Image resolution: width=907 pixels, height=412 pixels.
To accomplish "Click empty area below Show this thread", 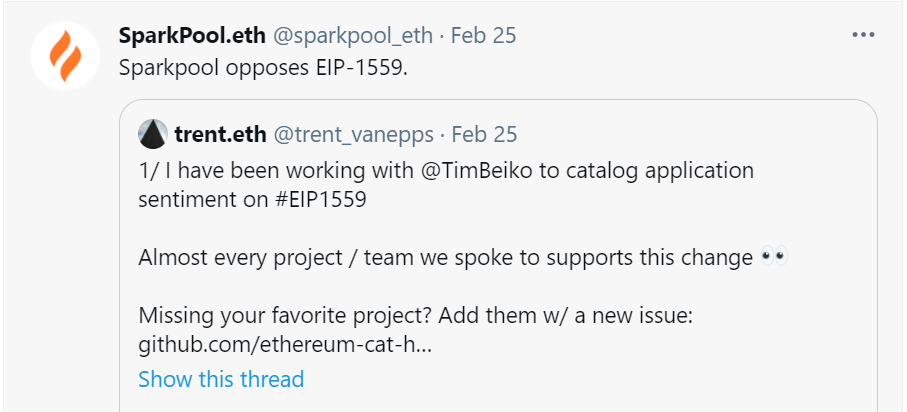I will (497, 403).
